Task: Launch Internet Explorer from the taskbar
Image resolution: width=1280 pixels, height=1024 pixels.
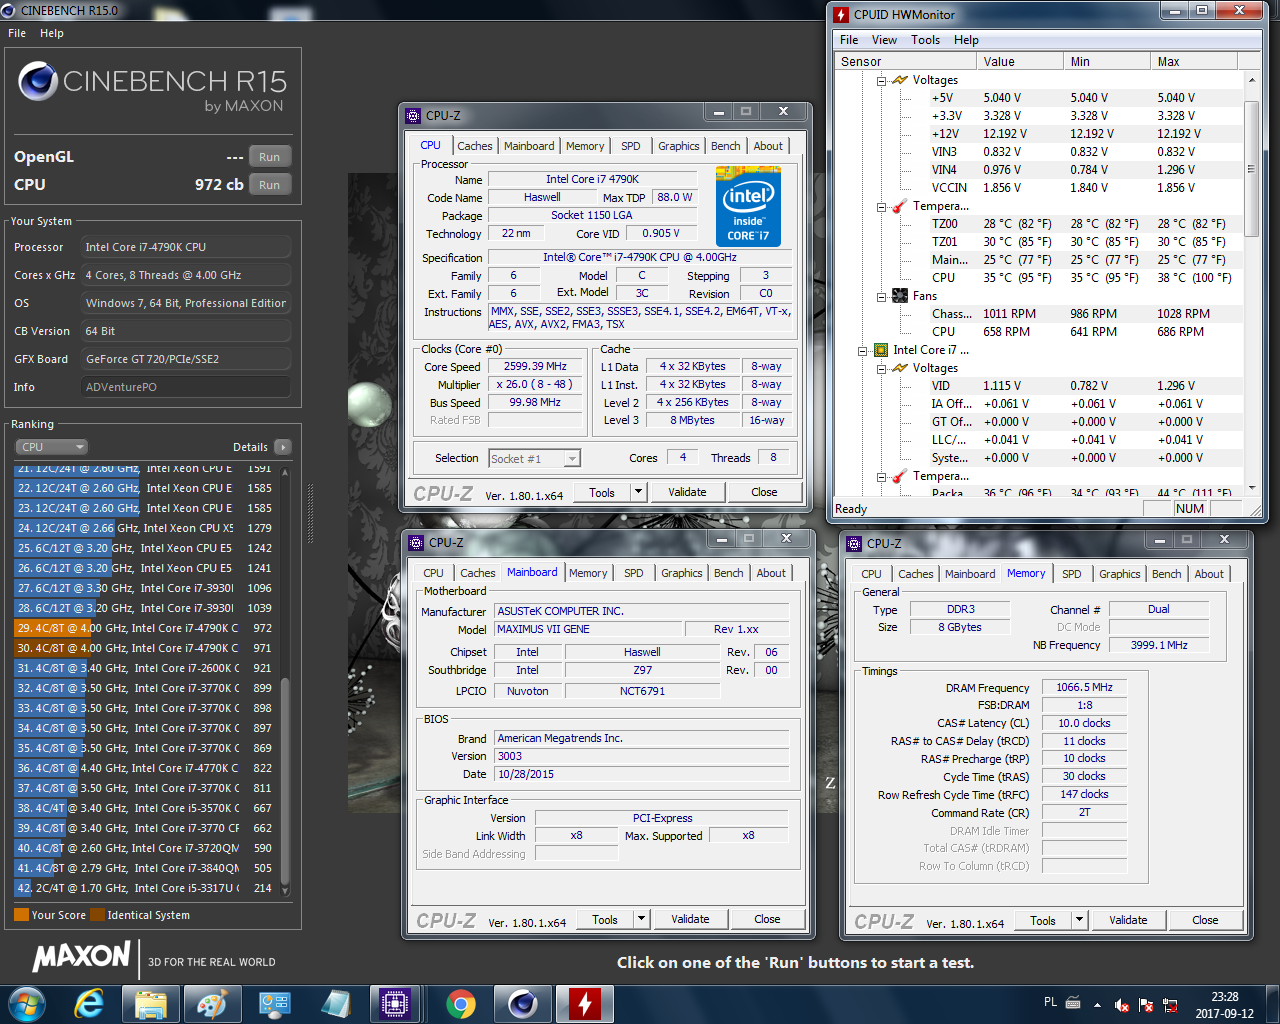Action: pyautogui.click(x=89, y=1003)
